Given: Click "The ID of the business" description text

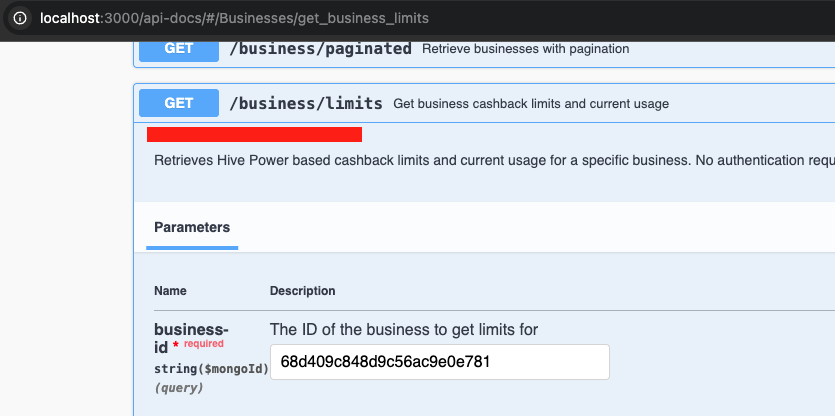Looking at the screenshot, I should click(405, 330).
